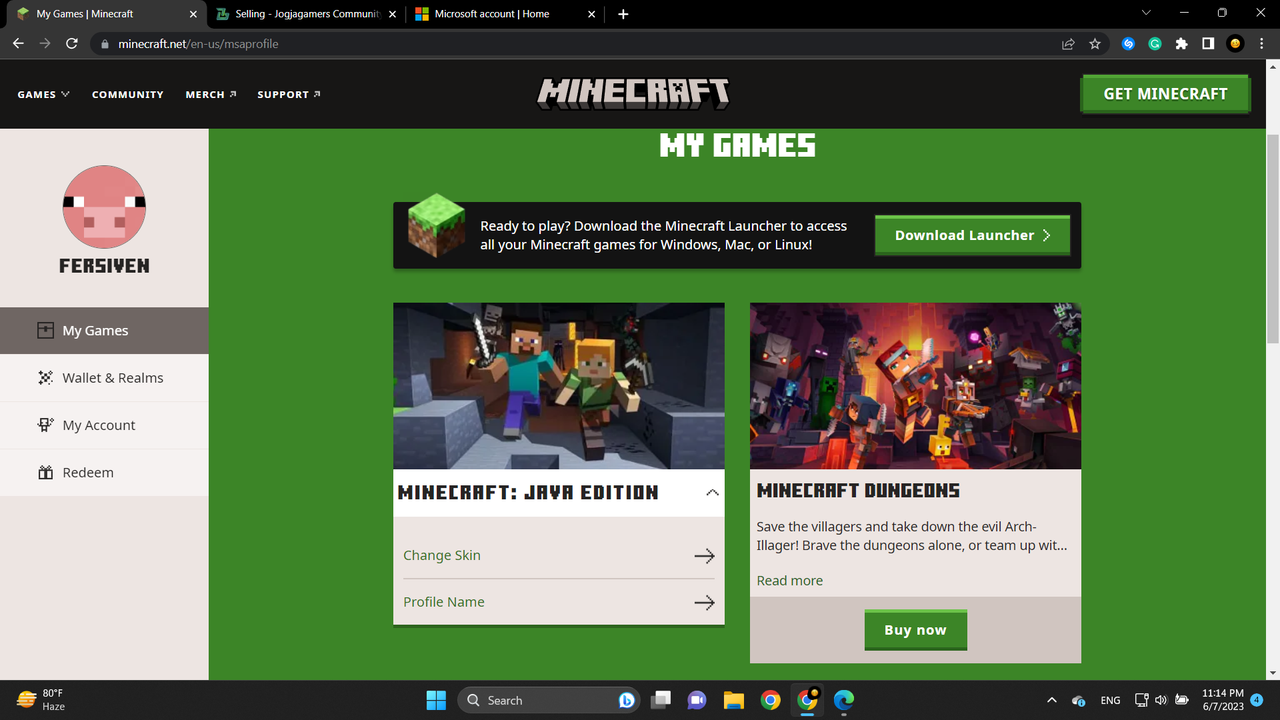Open Wallet & Realms in the sidebar
Screen dimensions: 1280x720
point(104,378)
